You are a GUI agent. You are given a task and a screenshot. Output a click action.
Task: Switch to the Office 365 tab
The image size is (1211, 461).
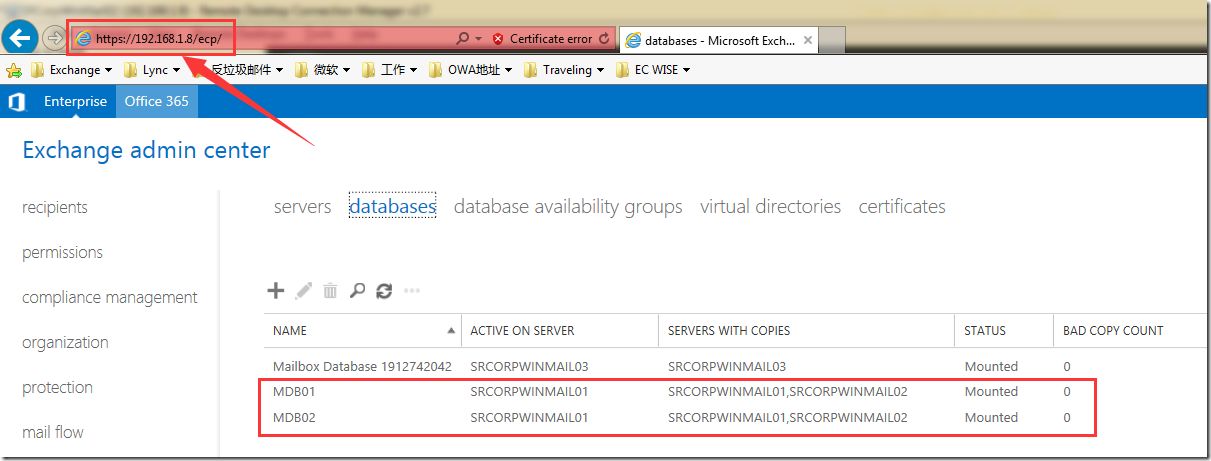(x=157, y=101)
